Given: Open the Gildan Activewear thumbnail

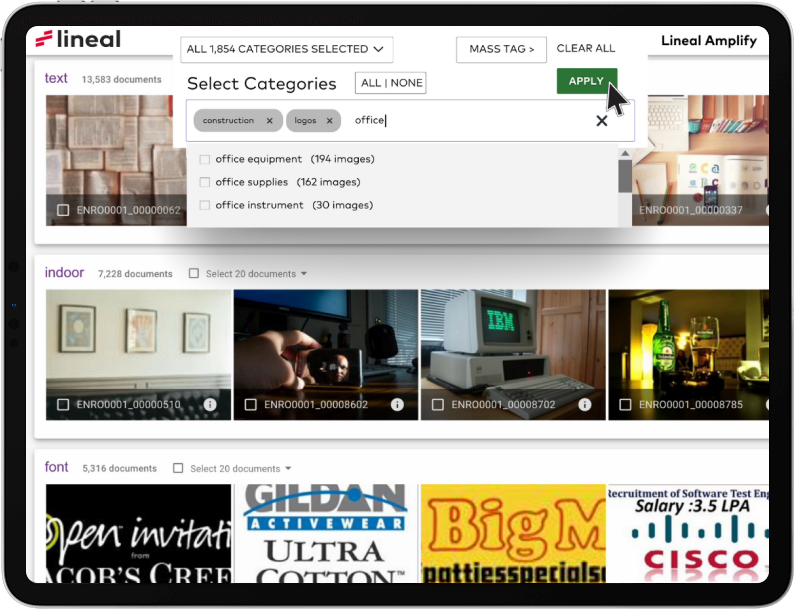Looking at the screenshot, I should point(326,533).
